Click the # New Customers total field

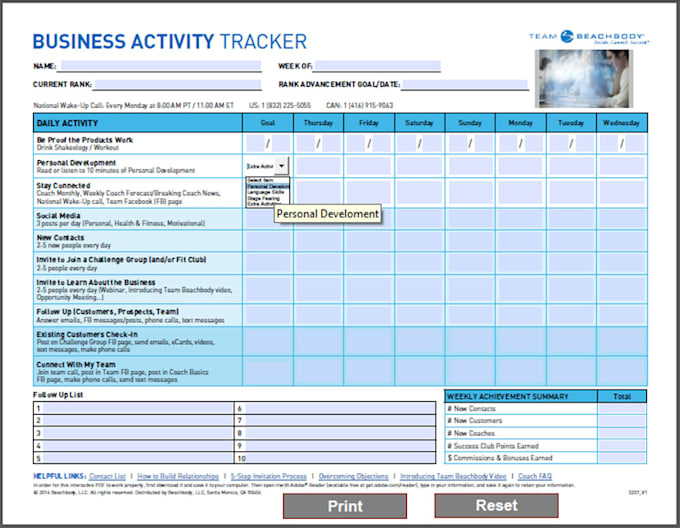[622, 420]
